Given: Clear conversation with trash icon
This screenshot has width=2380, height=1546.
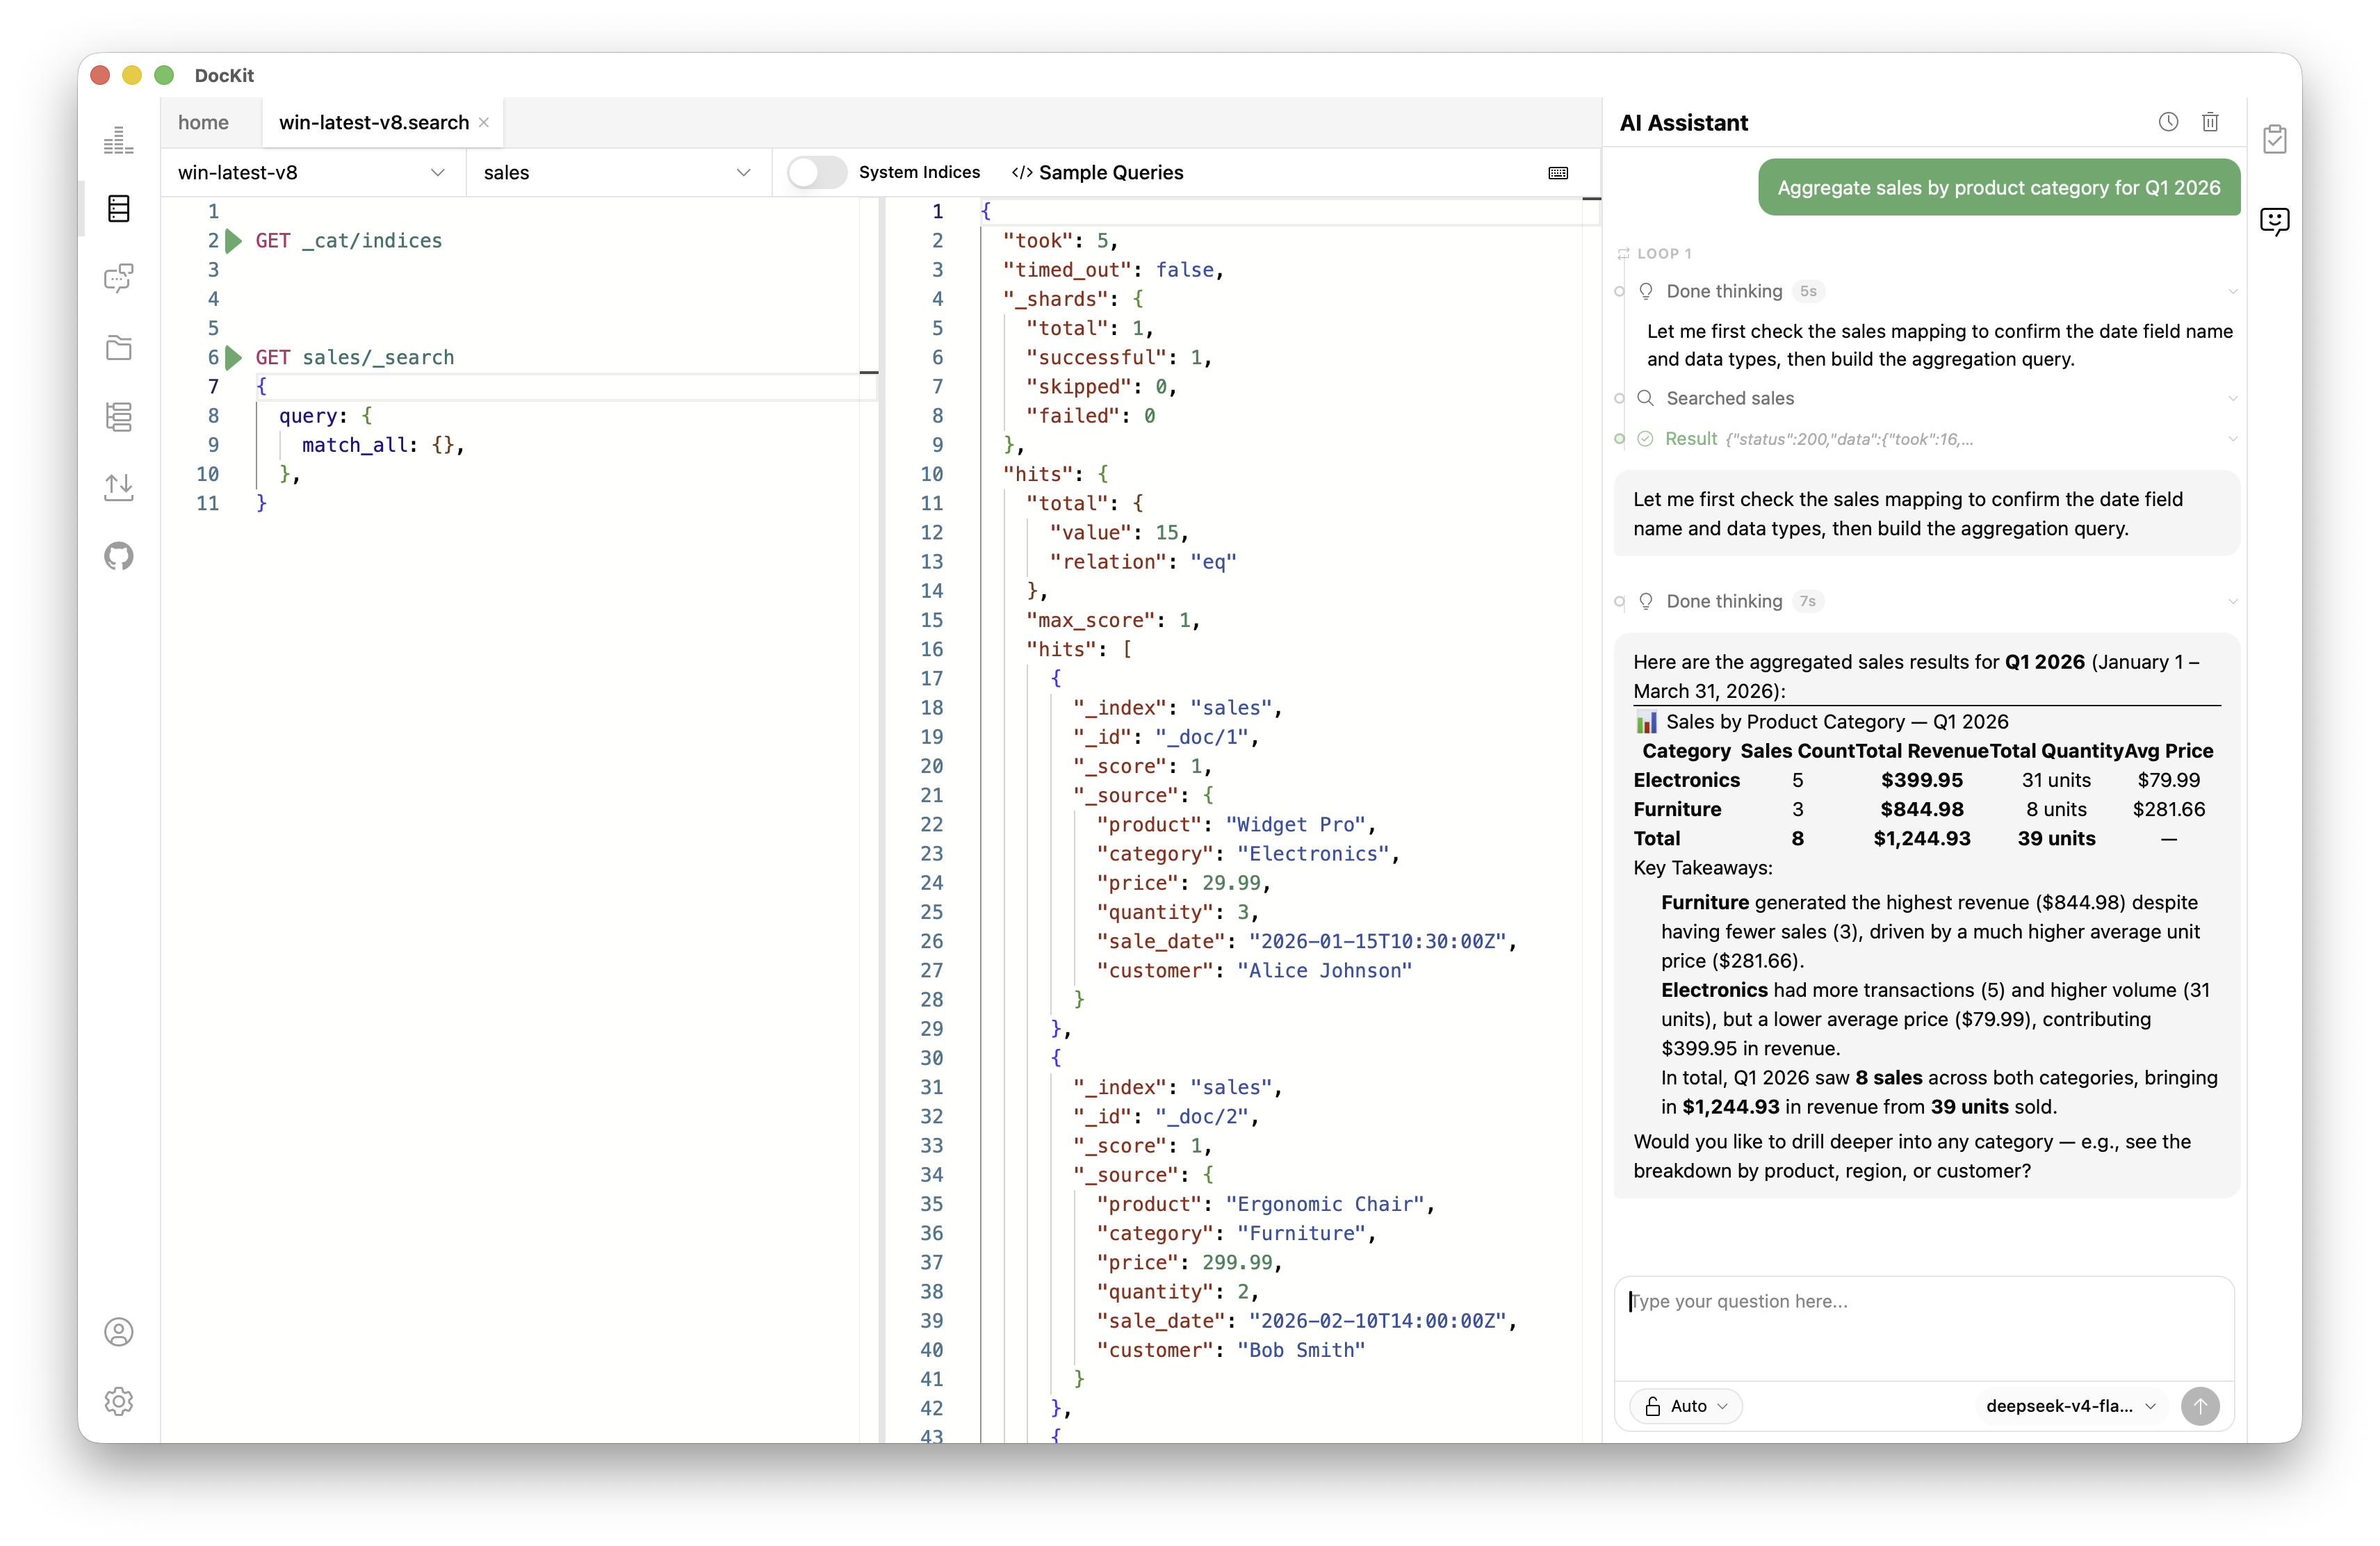Looking at the screenshot, I should [x=2210, y=122].
